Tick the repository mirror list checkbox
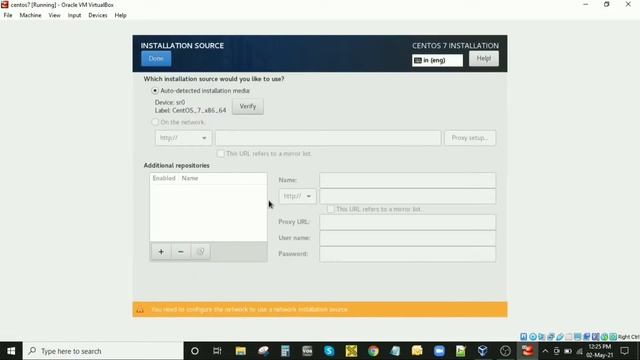The width and height of the screenshot is (640, 360). tap(330, 209)
